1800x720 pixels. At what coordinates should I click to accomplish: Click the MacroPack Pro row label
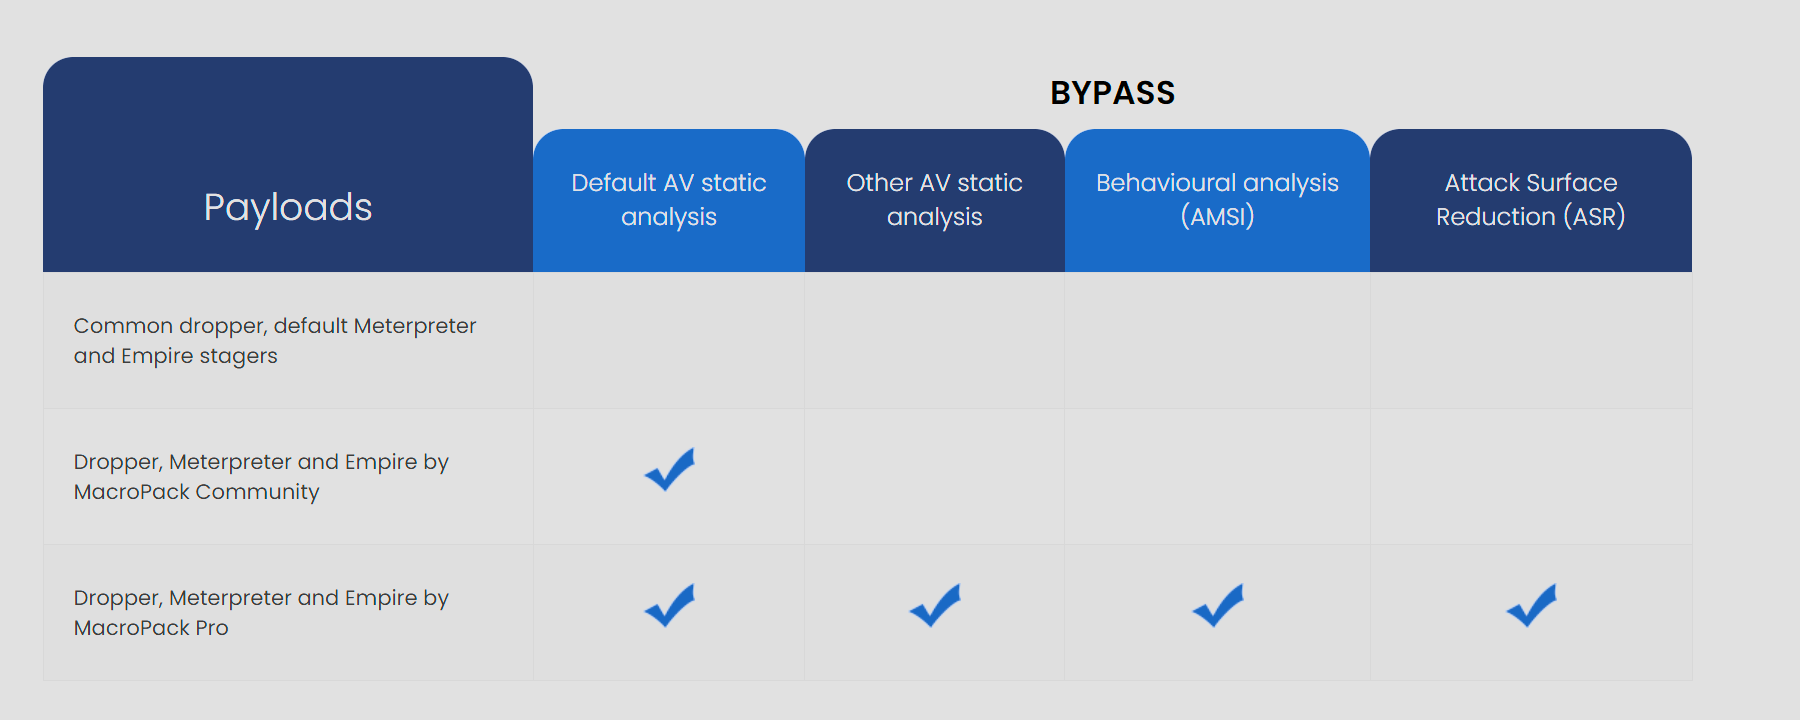point(261,613)
